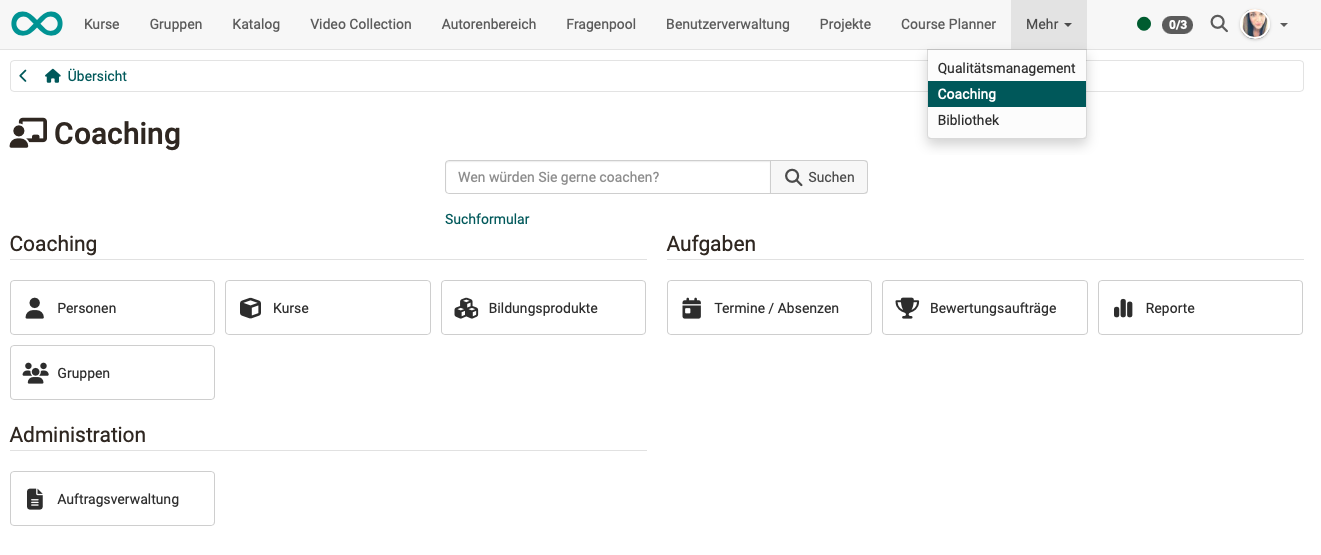The image size is (1321, 555).
Task: Collapse the Mehr dropdown menu
Action: [1048, 24]
